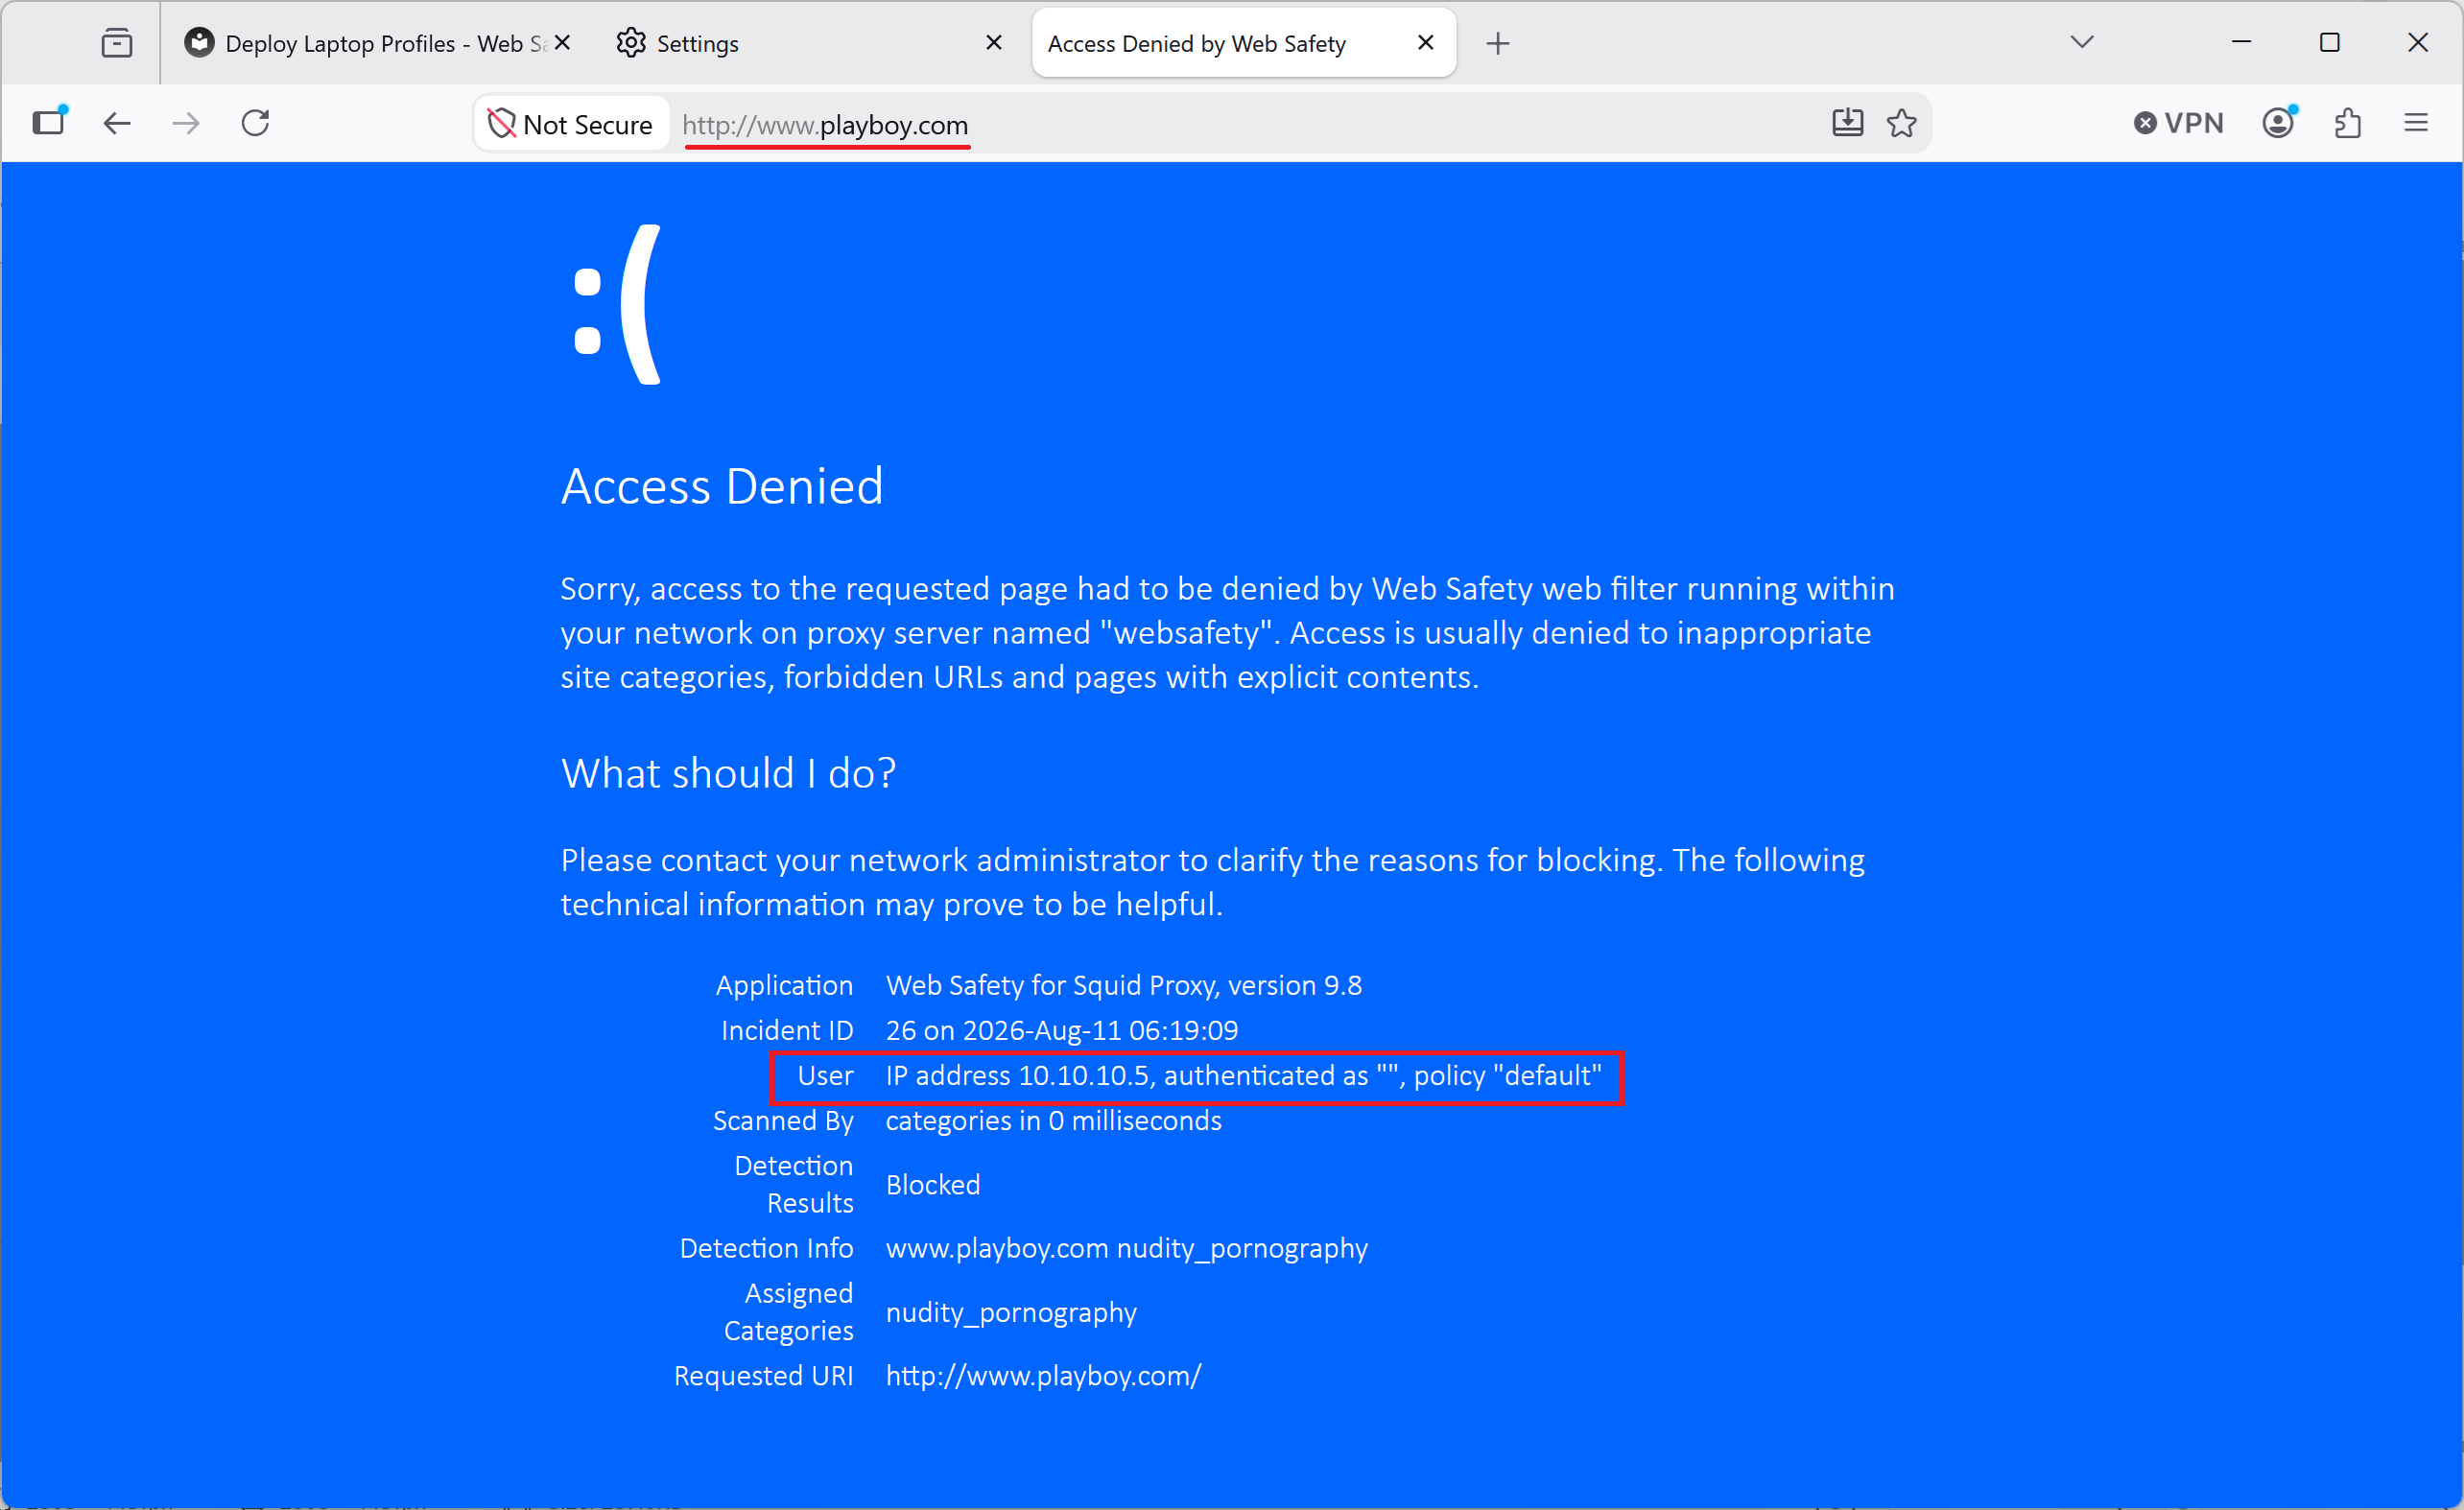Select the Incident ID value 26 on 2026-Aug-11
The width and height of the screenshot is (2464, 1510).
point(1061,1030)
